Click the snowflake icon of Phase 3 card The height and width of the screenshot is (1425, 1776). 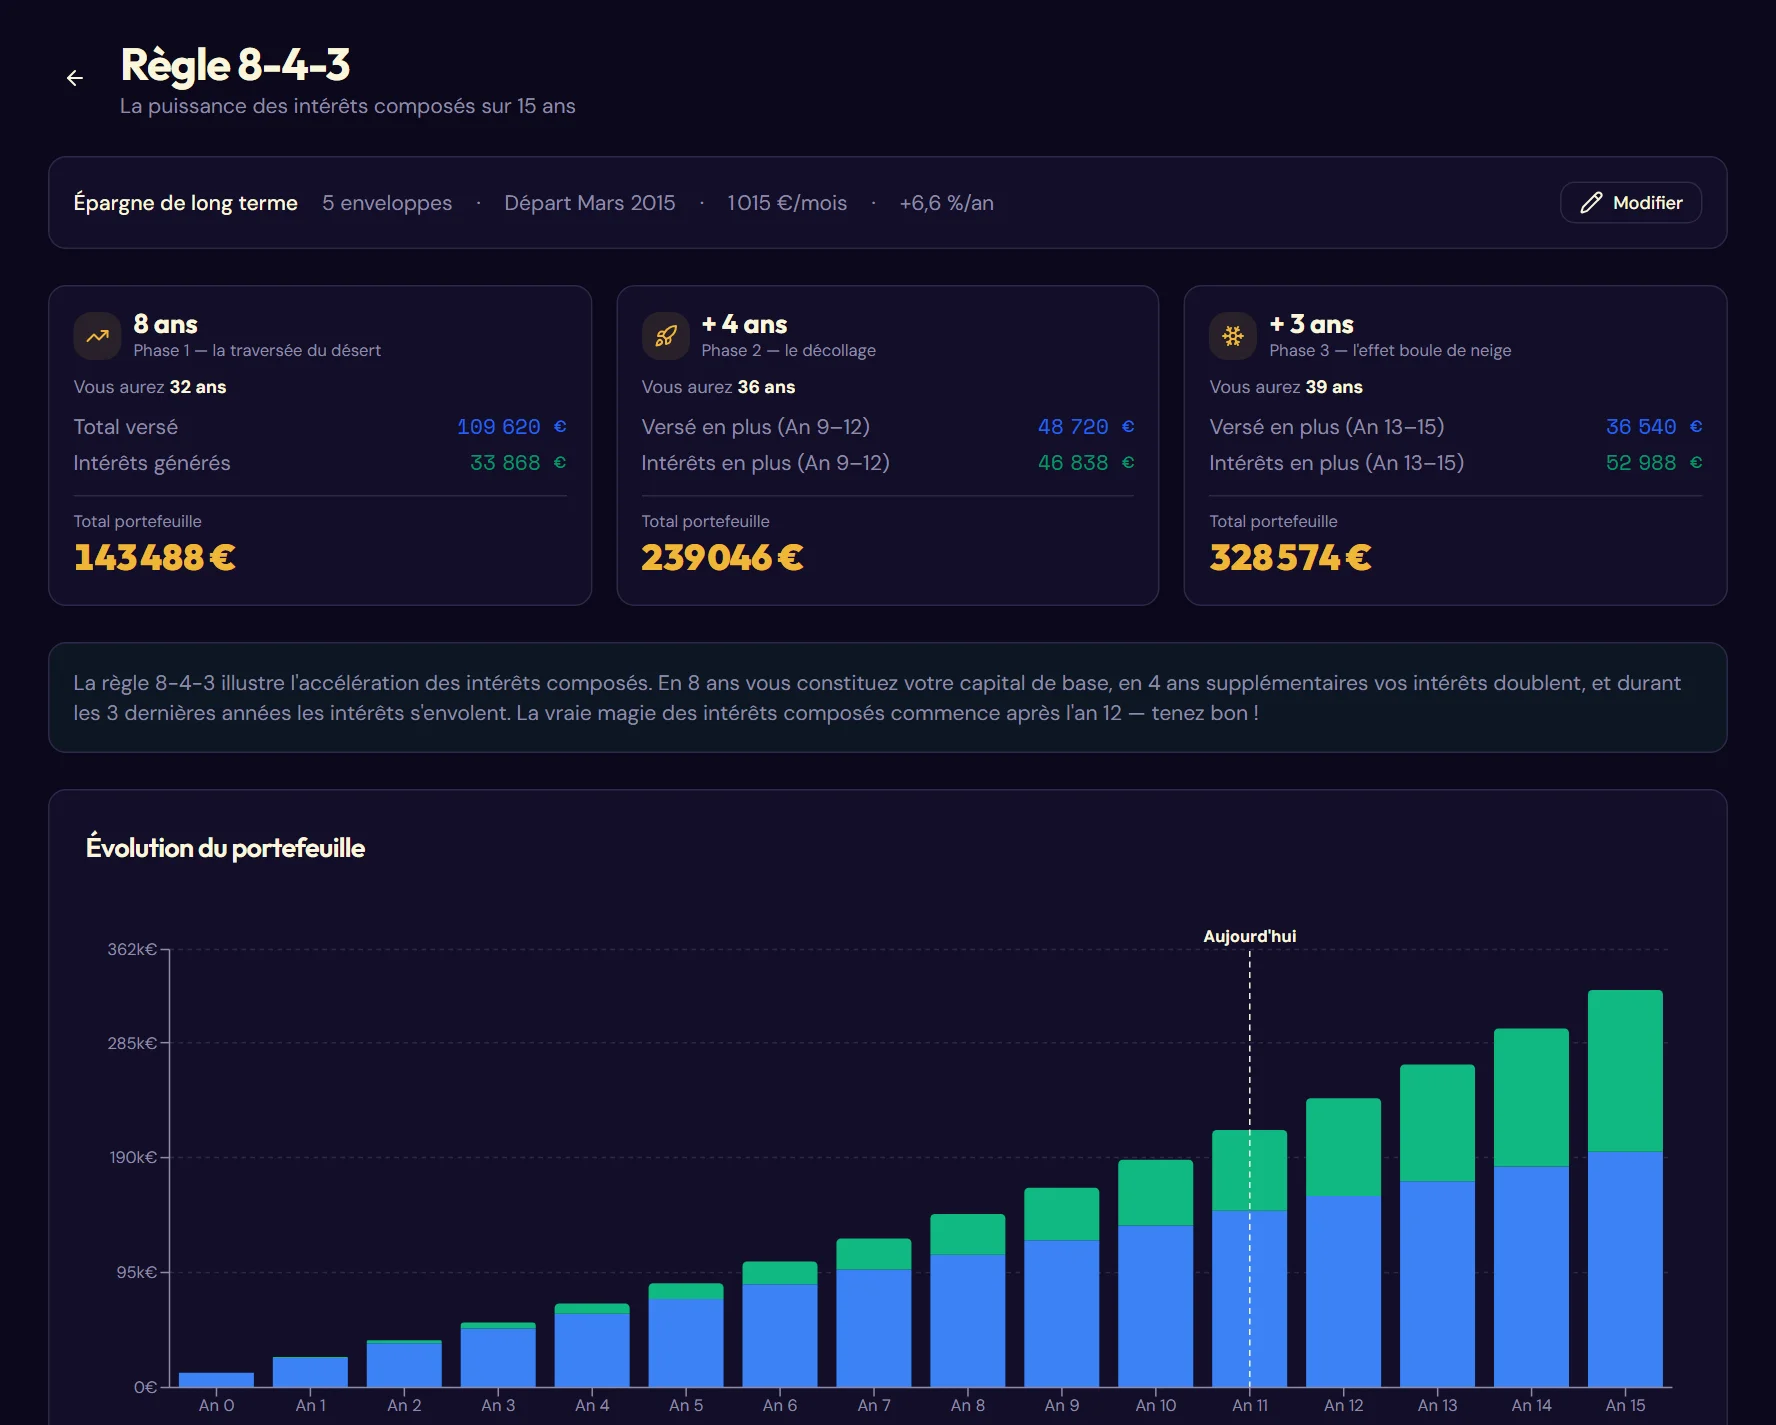(1233, 336)
